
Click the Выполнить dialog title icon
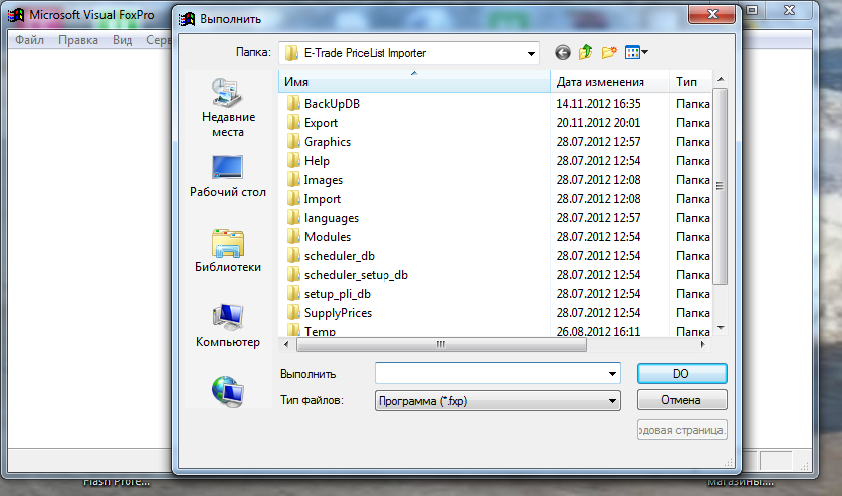click(186, 19)
